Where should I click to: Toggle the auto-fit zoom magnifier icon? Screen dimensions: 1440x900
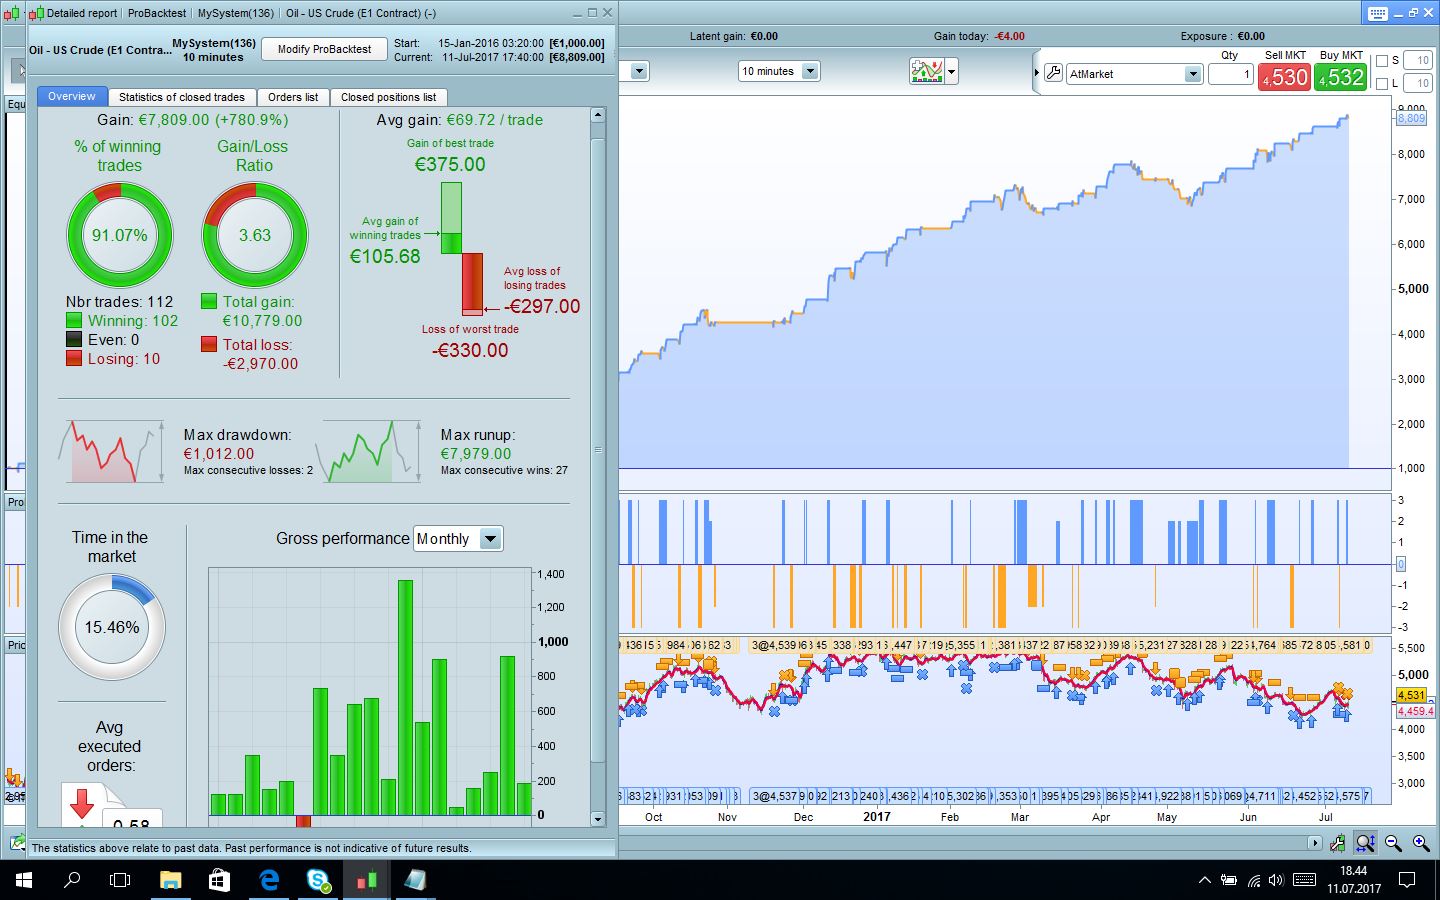point(1365,844)
